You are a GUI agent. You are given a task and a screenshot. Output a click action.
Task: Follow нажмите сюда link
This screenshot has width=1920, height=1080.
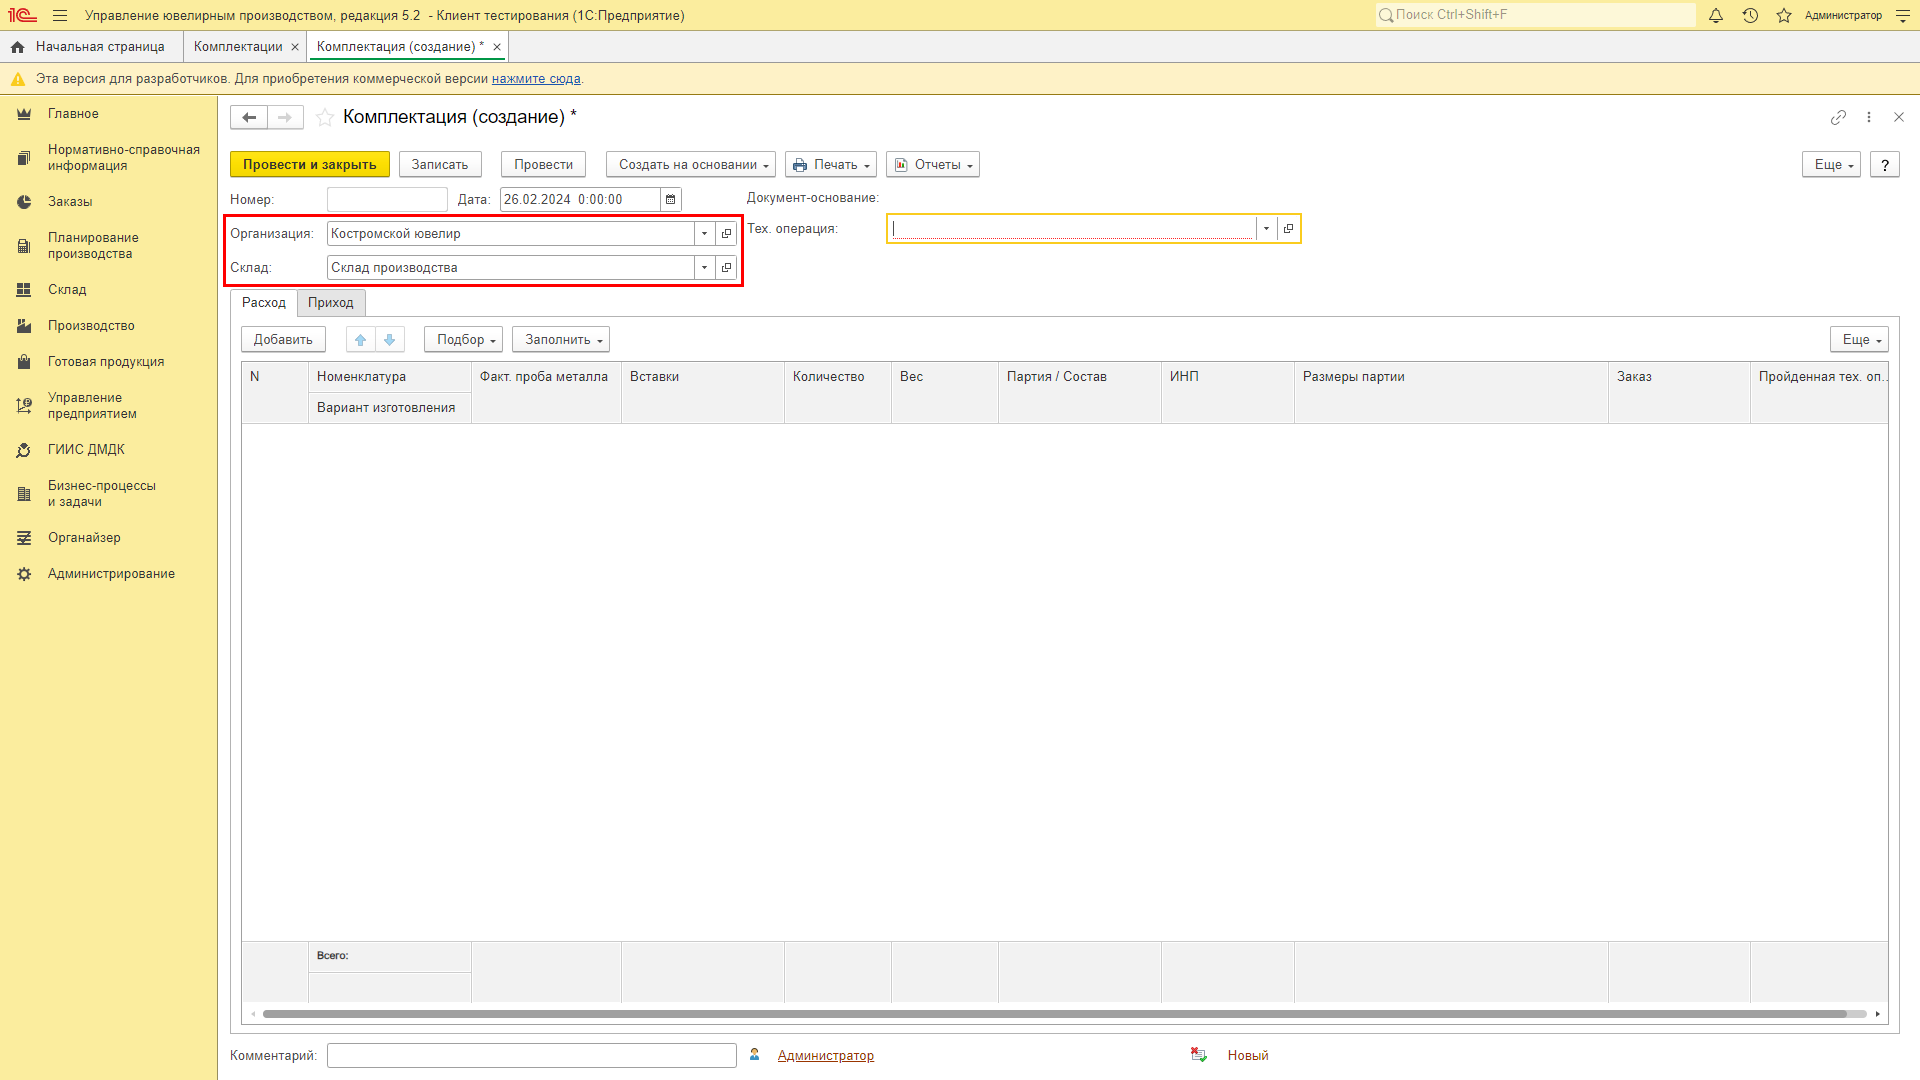click(x=536, y=79)
